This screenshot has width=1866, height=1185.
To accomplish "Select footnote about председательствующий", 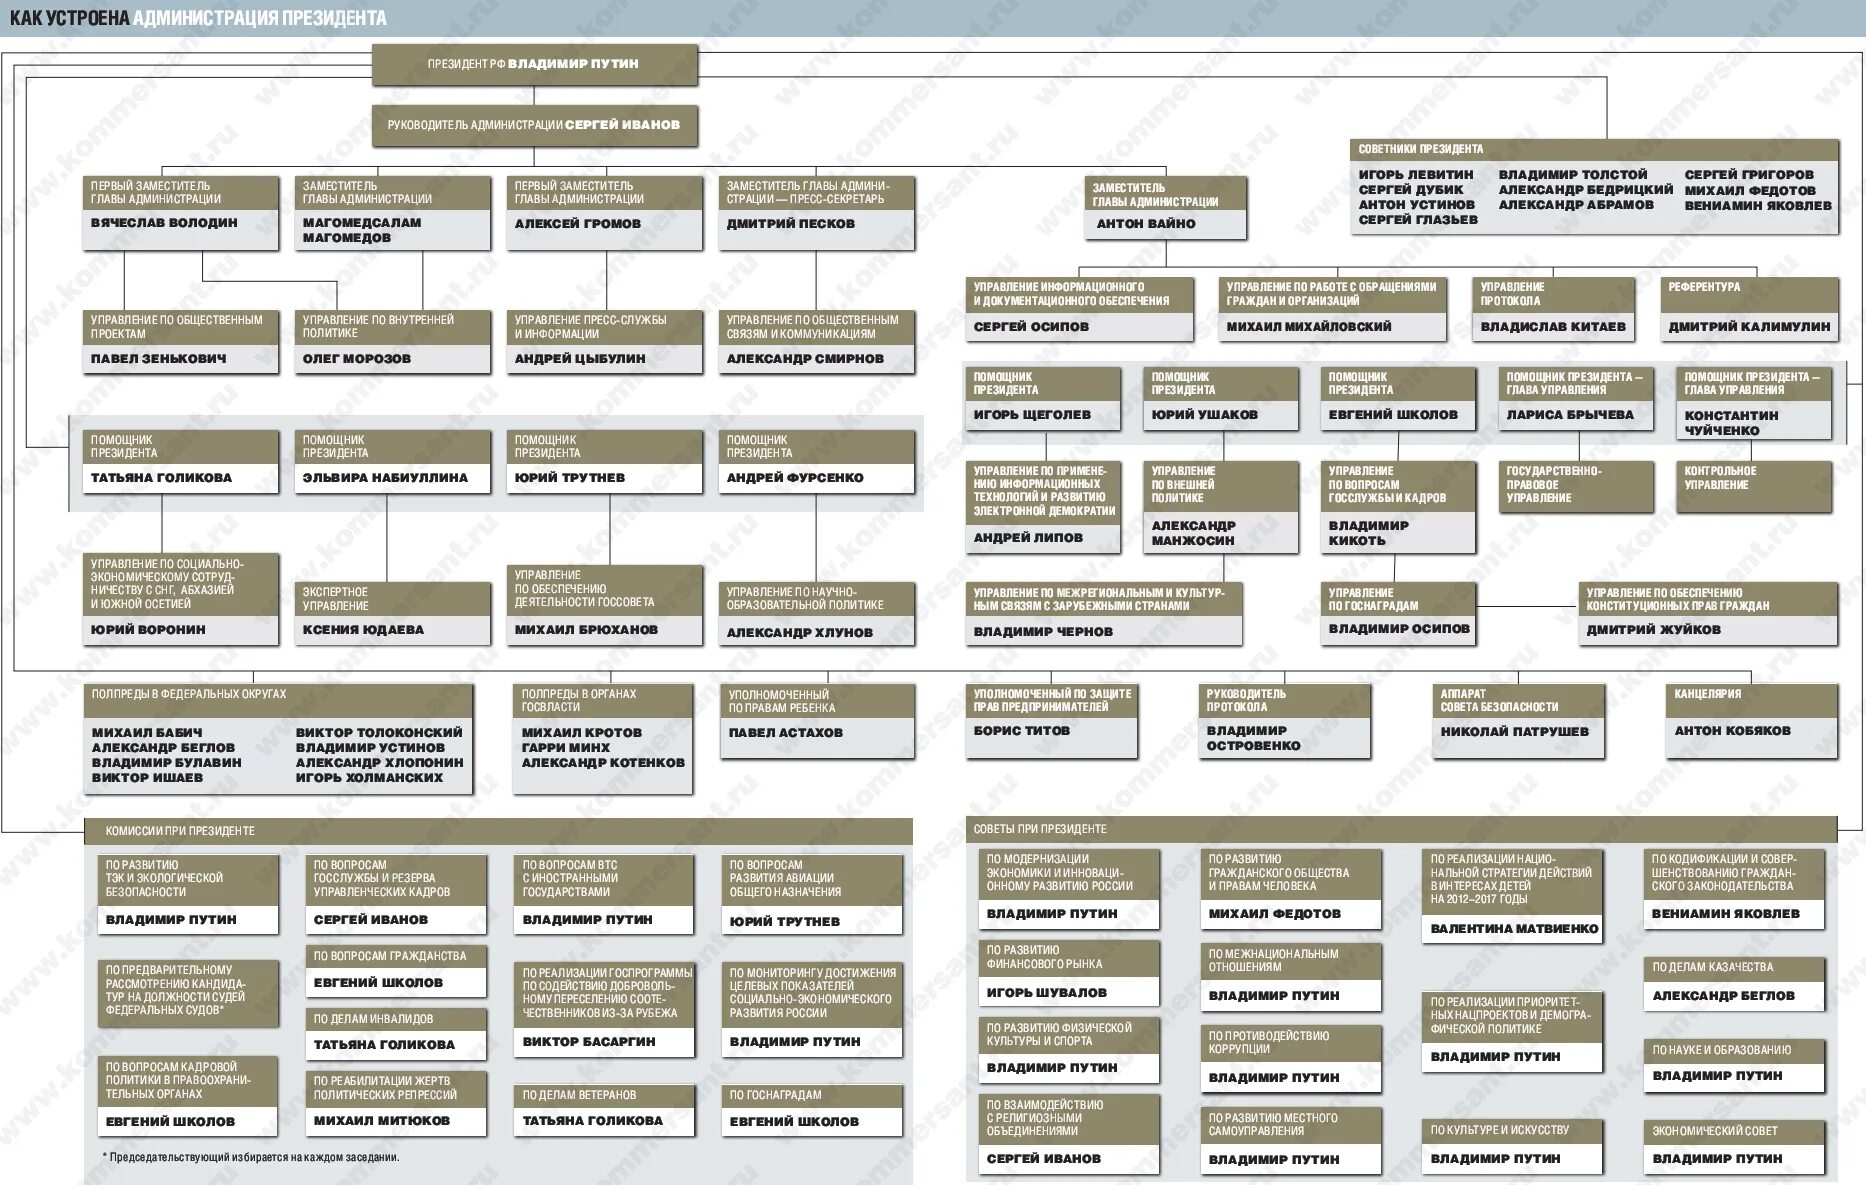I will coord(250,1158).
